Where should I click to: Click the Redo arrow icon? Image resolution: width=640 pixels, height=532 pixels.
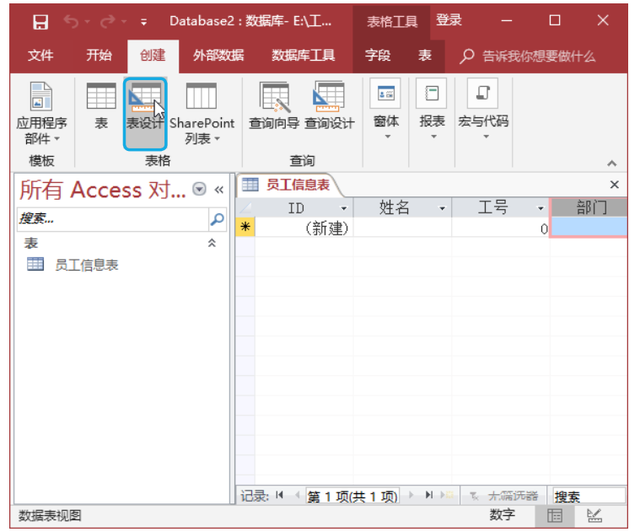click(x=108, y=21)
